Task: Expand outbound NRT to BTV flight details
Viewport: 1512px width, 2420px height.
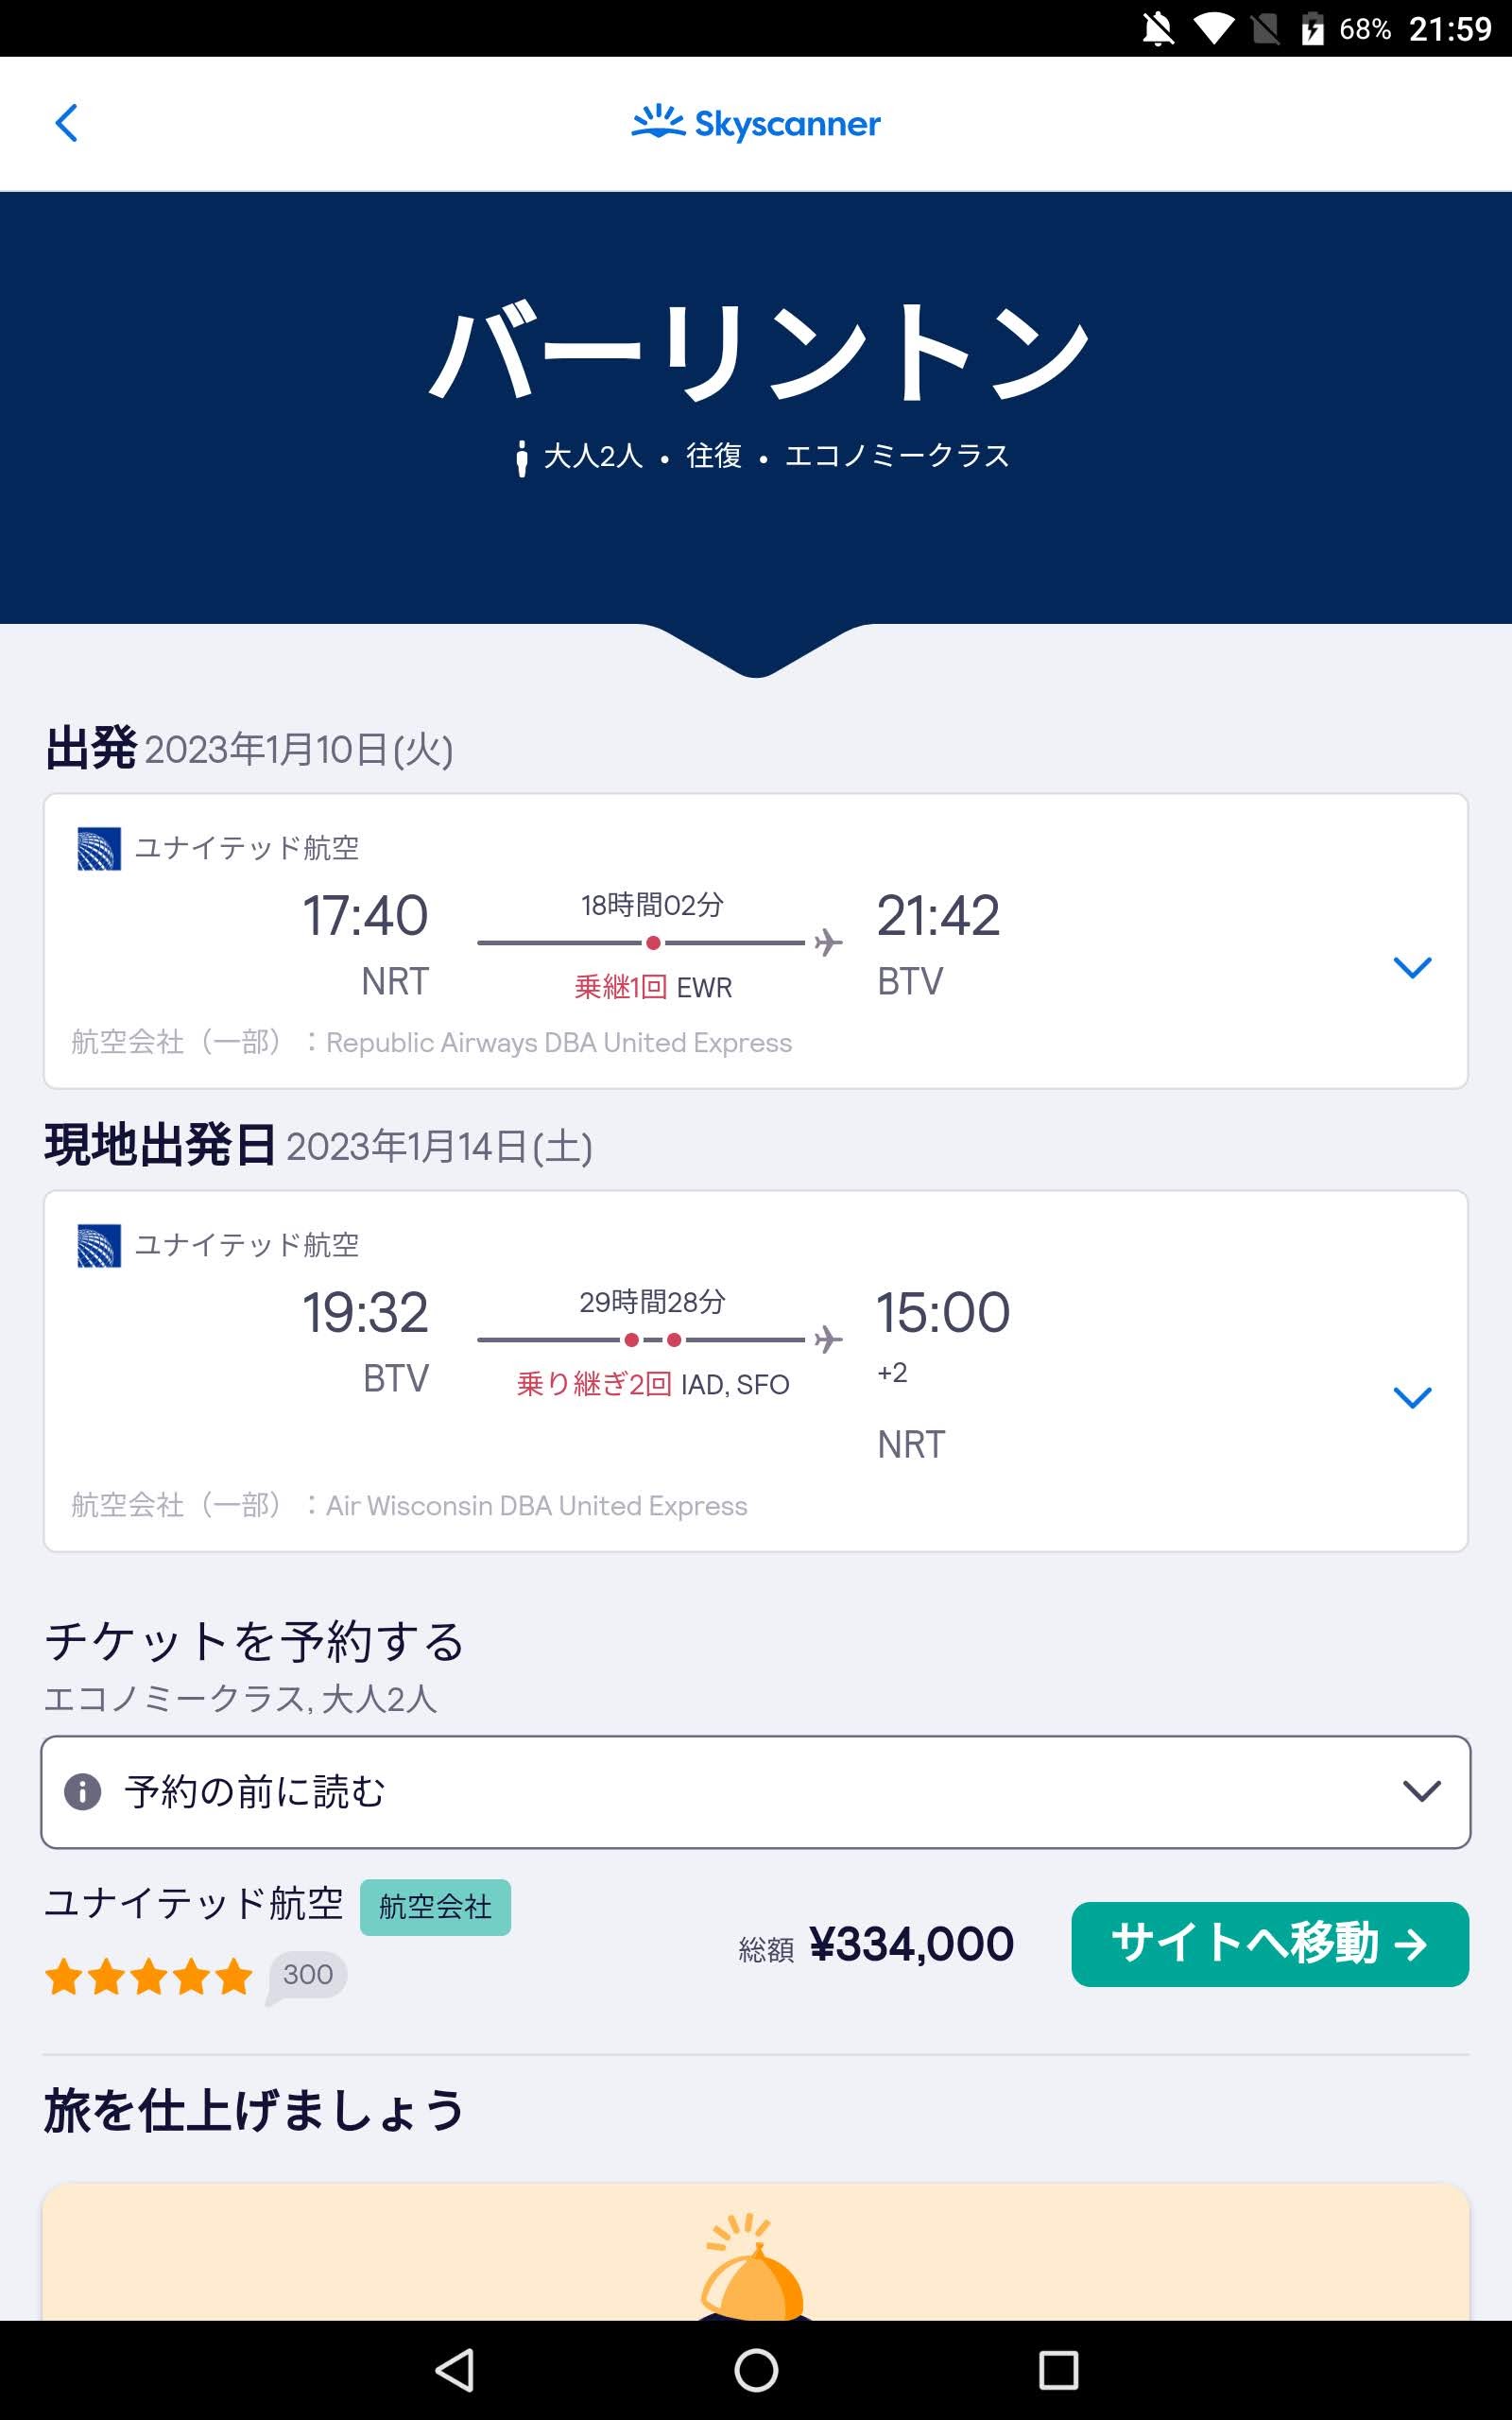Action: tap(1412, 967)
